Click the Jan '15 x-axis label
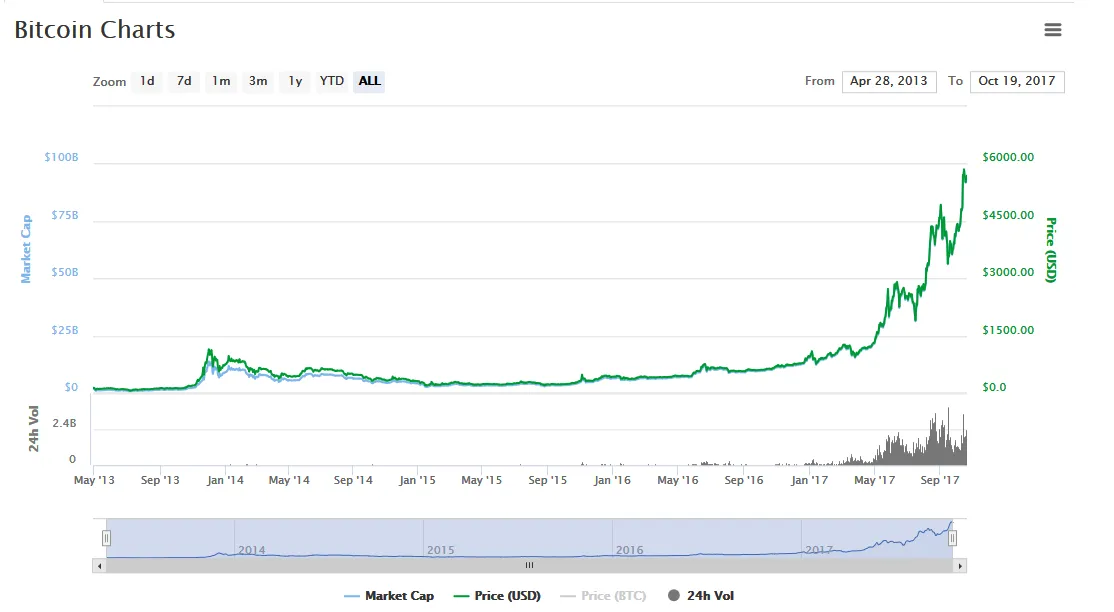 click(417, 481)
